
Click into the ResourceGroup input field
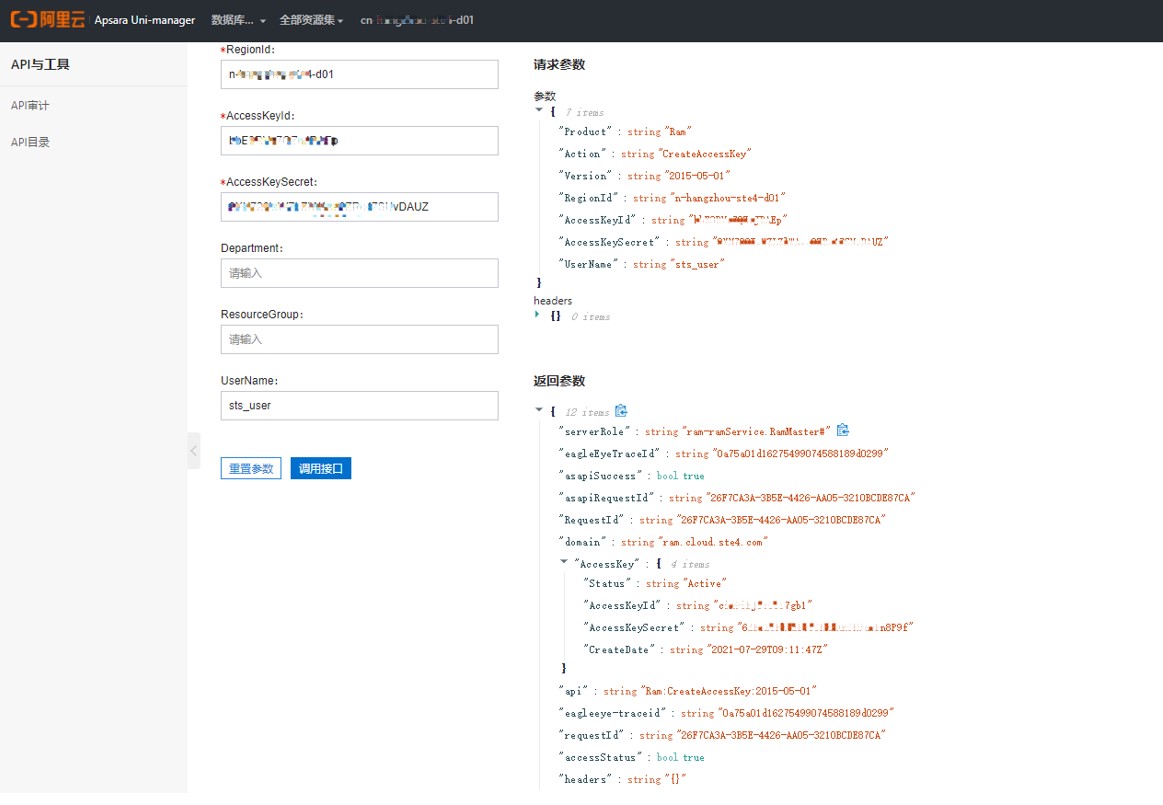(x=359, y=339)
